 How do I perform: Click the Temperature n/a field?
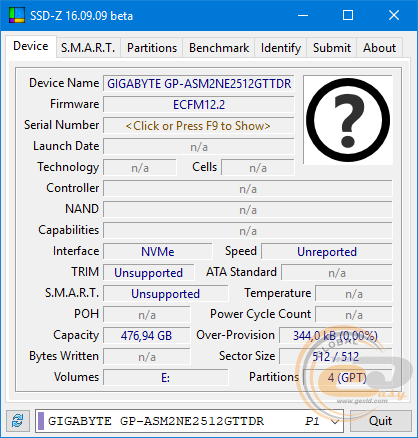tap(354, 294)
